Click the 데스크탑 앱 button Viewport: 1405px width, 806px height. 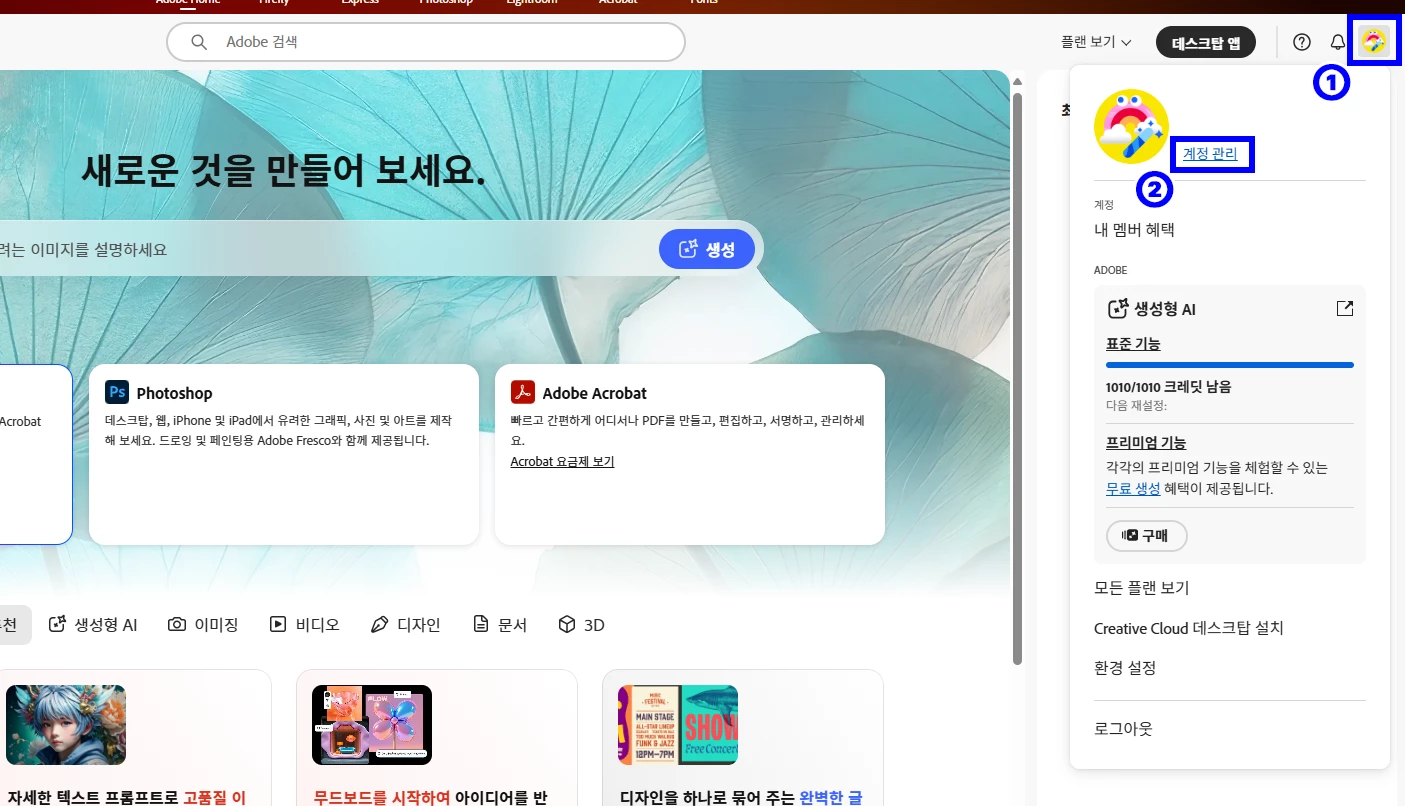click(x=1206, y=42)
